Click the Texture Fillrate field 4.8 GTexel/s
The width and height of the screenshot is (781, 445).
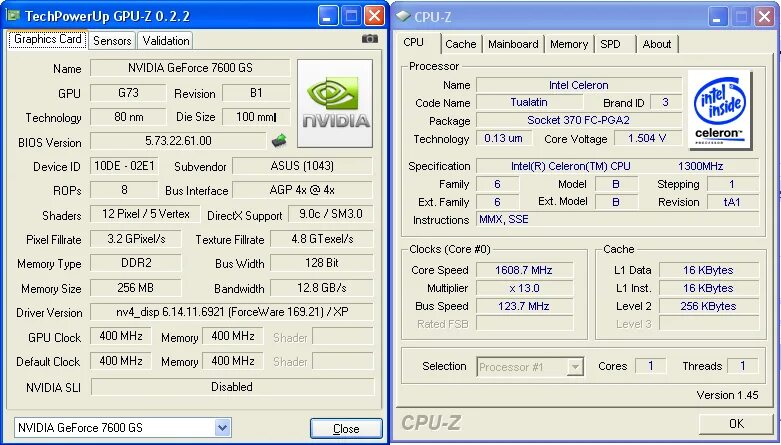coord(322,239)
